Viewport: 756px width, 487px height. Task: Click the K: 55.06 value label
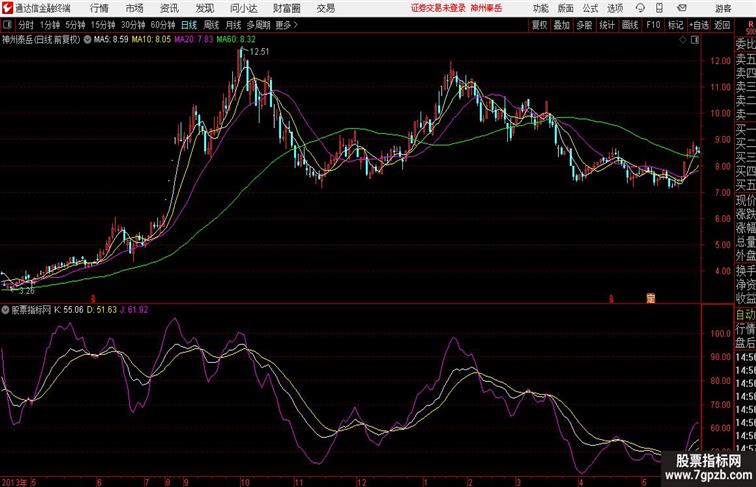(68, 310)
